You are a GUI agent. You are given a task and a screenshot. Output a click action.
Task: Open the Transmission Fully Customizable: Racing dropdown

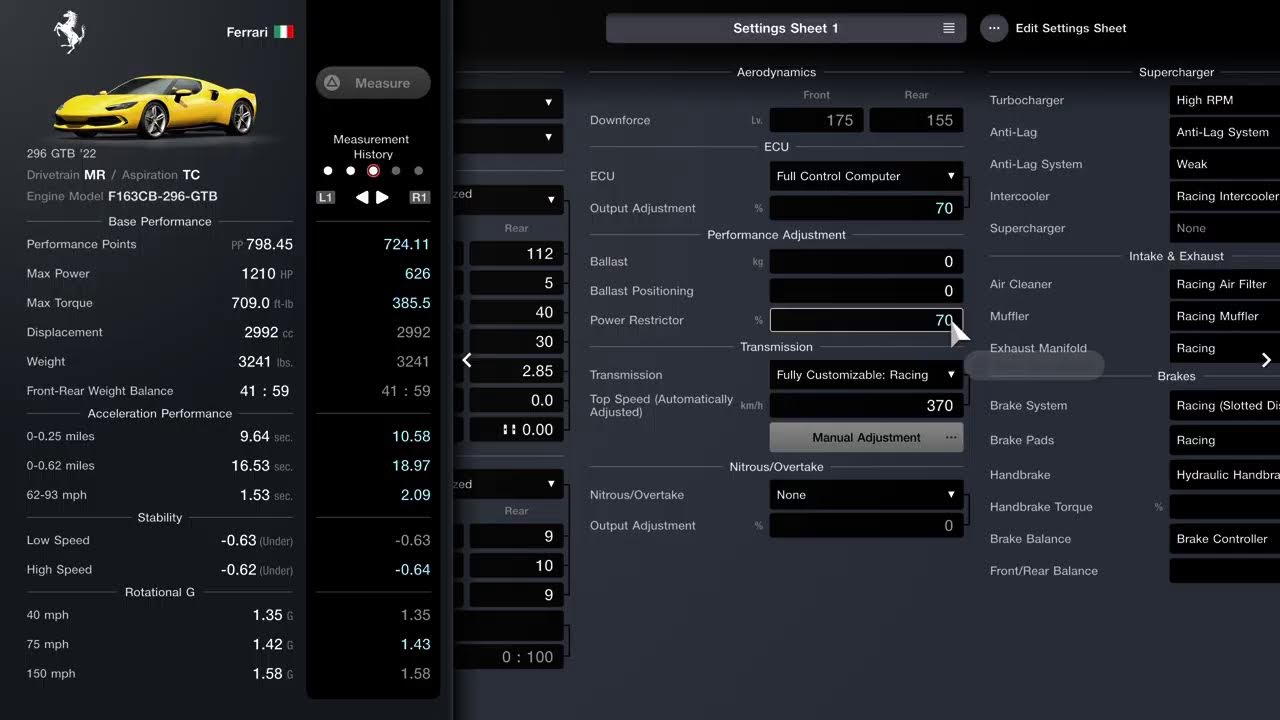point(866,375)
